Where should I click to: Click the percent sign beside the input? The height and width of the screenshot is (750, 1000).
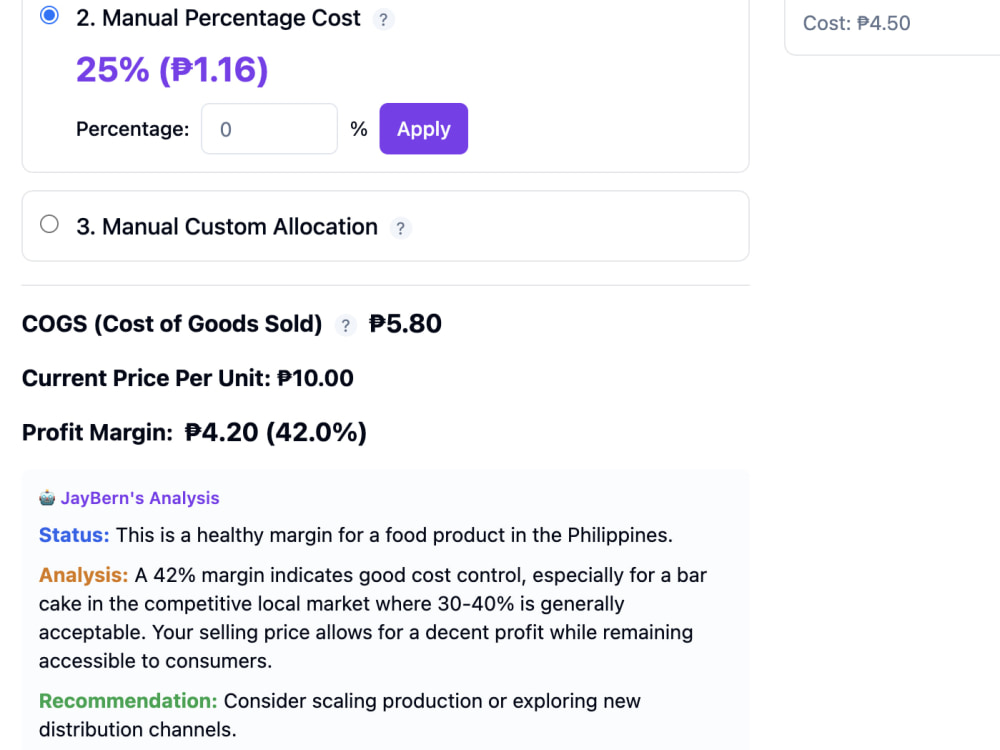358,129
